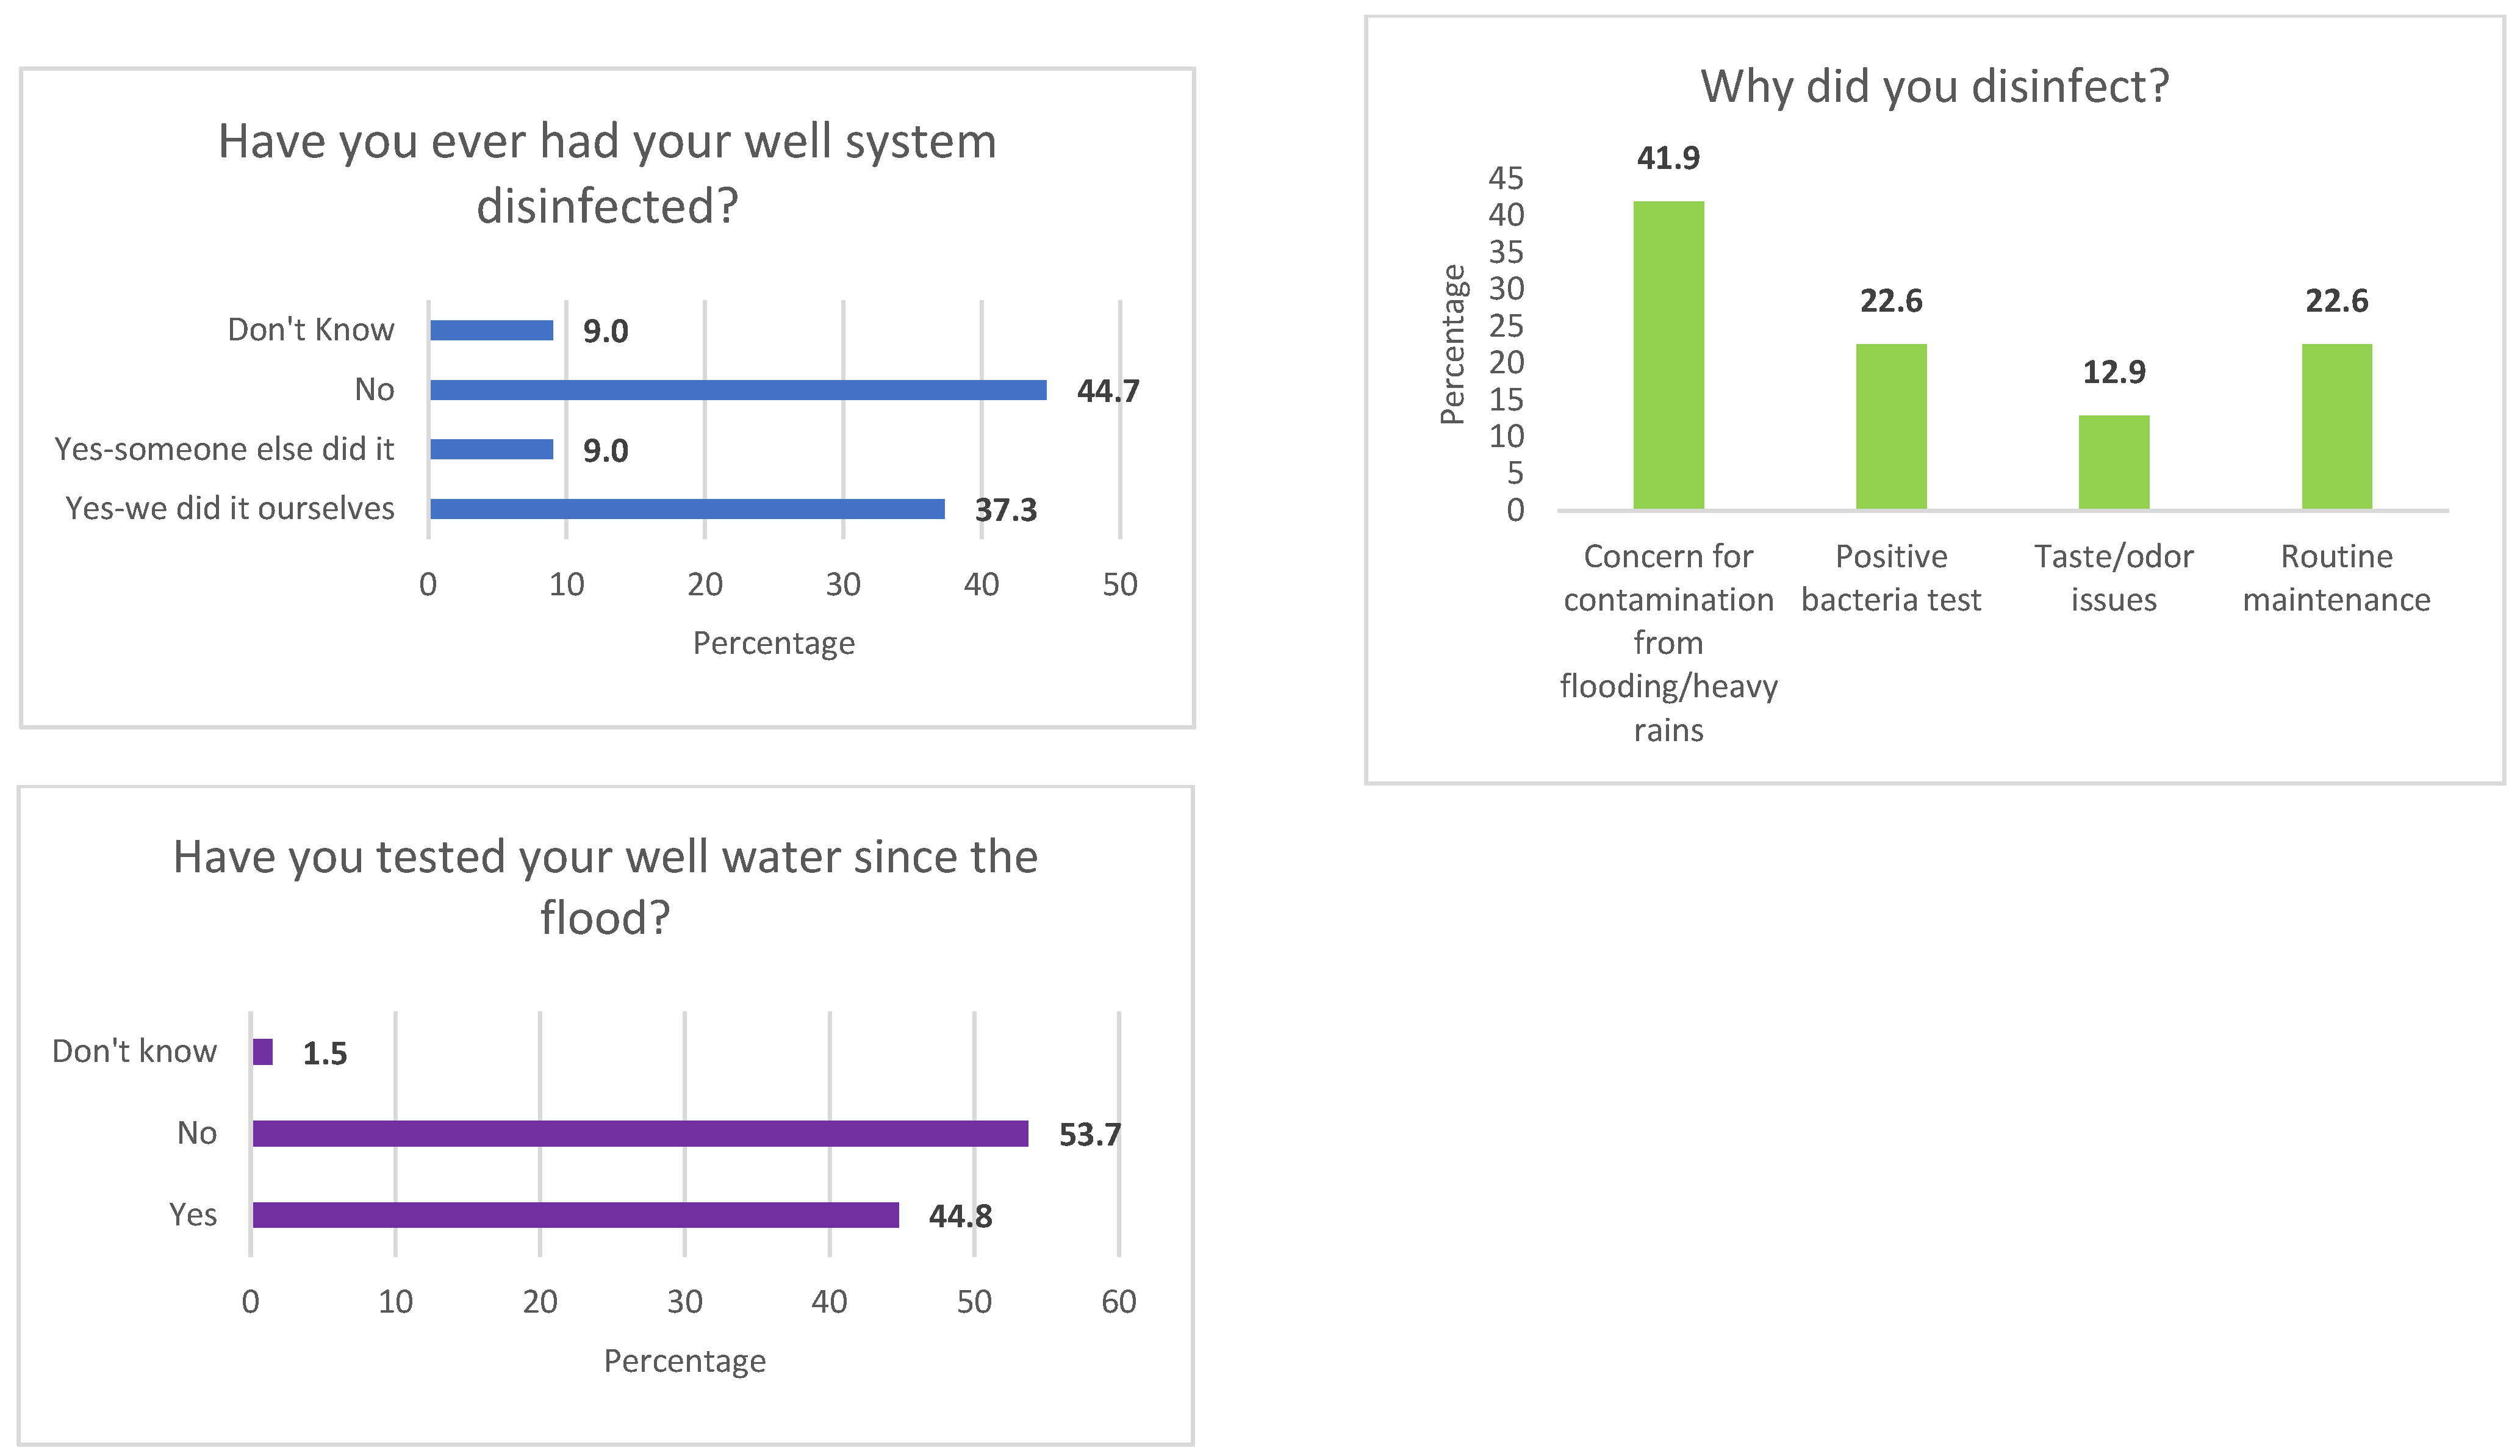Select the 'Routine maintenance' axis label
This screenshot has width=2520, height=1456.
point(2336,578)
